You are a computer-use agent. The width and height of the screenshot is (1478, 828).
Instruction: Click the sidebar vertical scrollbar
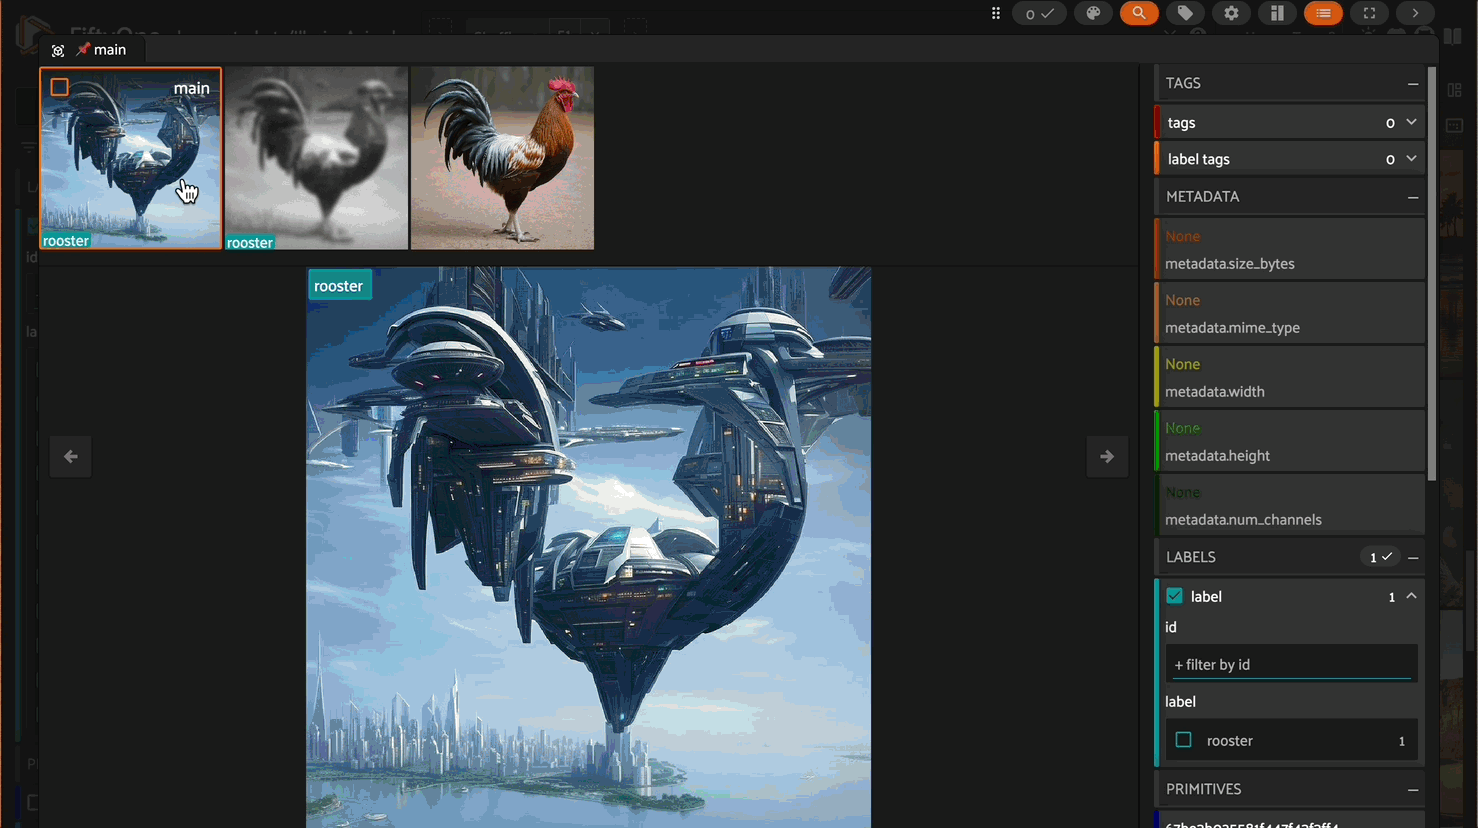click(1432, 275)
